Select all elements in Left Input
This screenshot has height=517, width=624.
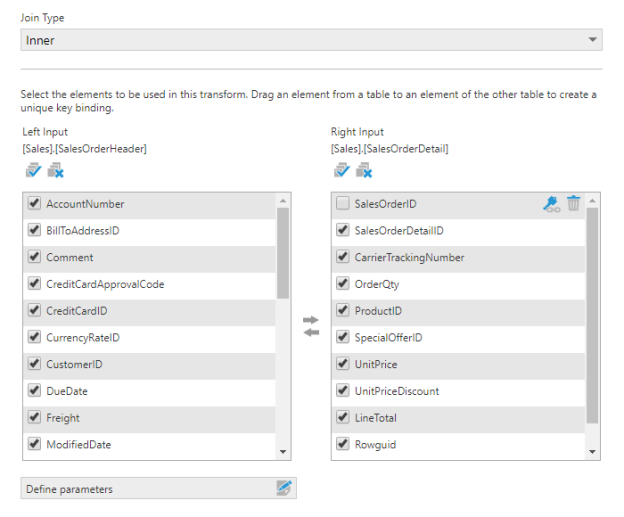point(31,171)
